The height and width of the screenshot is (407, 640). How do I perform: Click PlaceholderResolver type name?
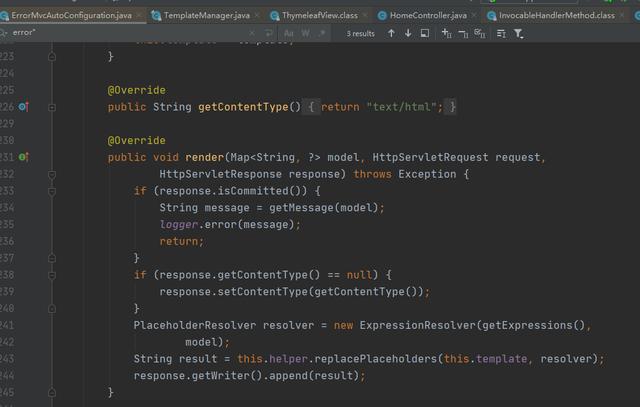click(195, 325)
